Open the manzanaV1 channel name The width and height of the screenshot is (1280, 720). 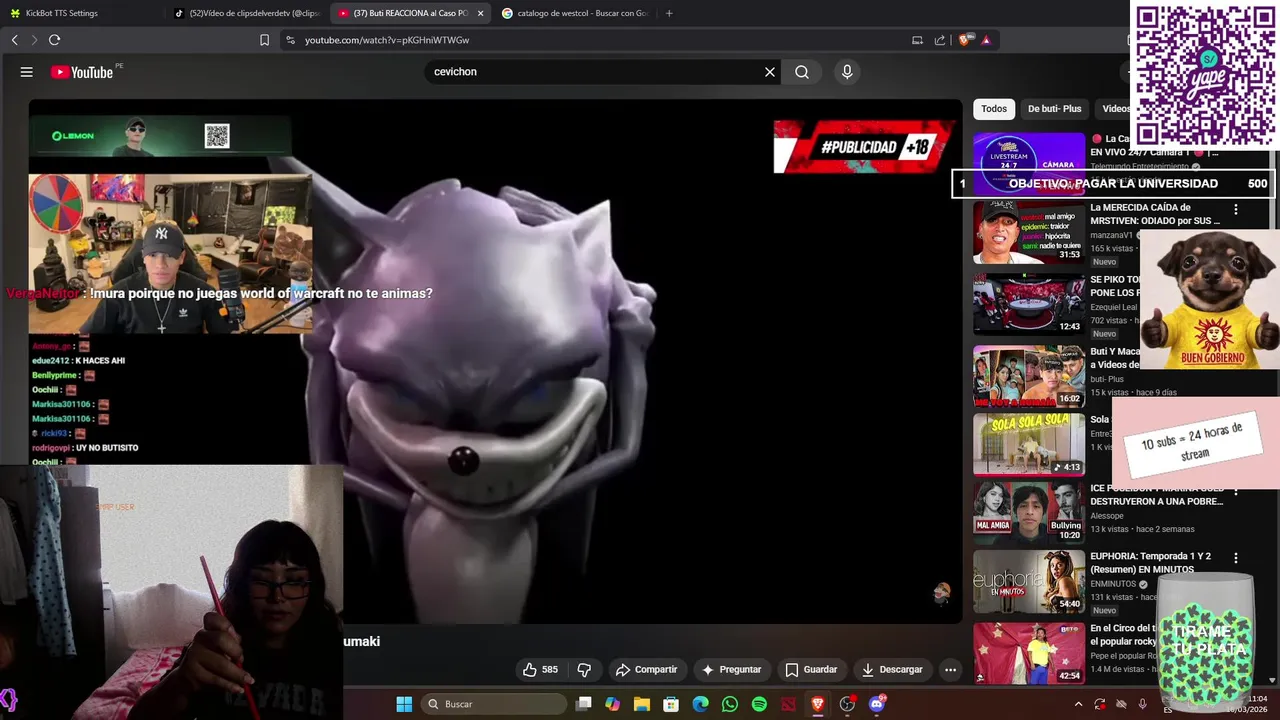[x=1113, y=235]
